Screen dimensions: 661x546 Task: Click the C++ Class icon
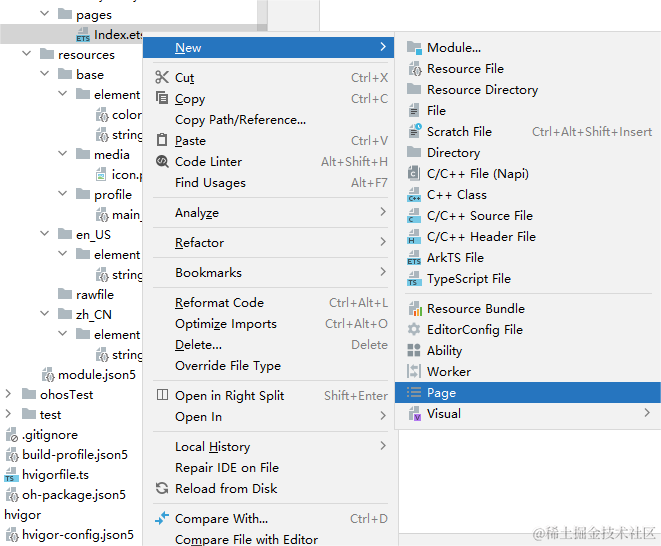(414, 194)
